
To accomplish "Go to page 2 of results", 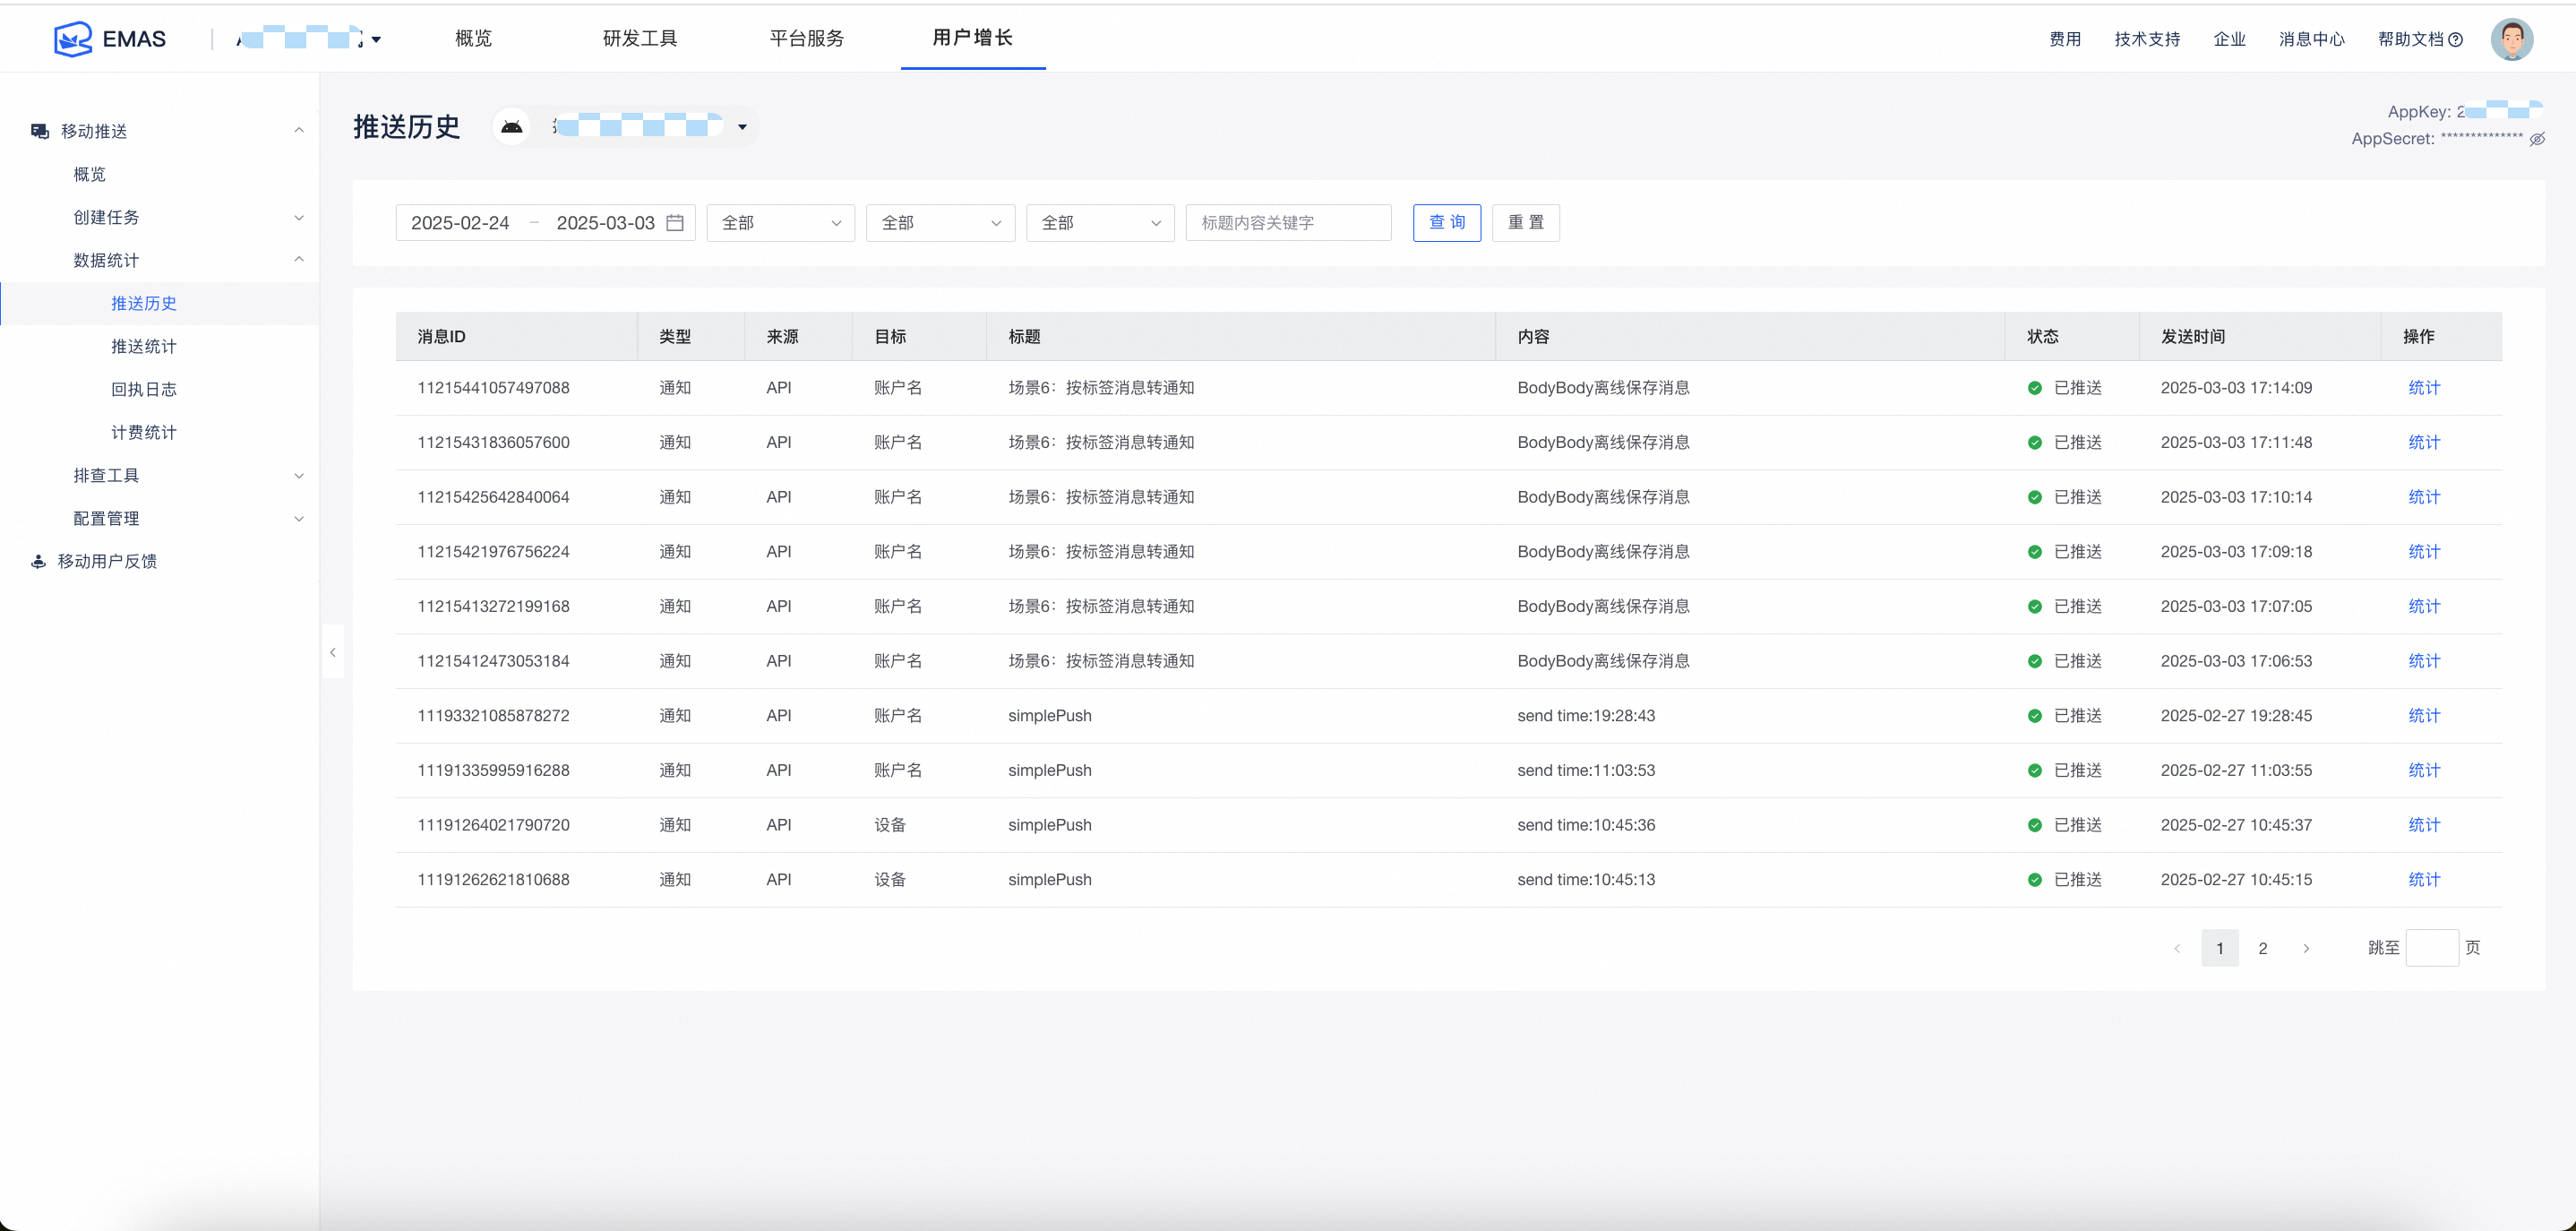I will pyautogui.click(x=2262, y=948).
